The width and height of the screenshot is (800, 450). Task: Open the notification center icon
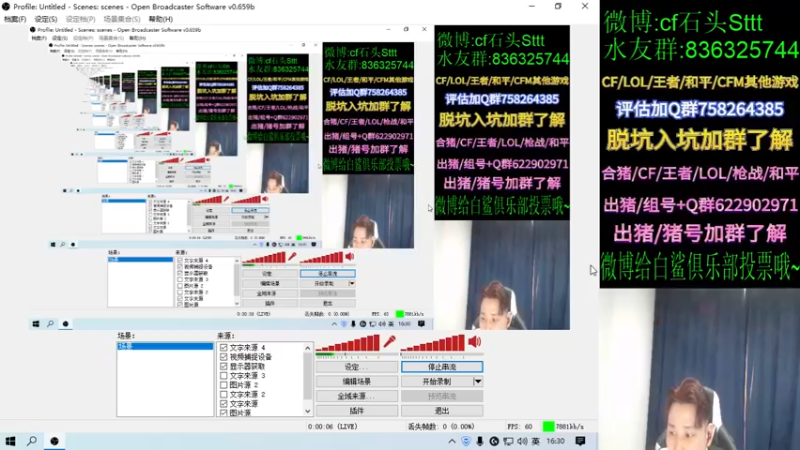pos(580,441)
